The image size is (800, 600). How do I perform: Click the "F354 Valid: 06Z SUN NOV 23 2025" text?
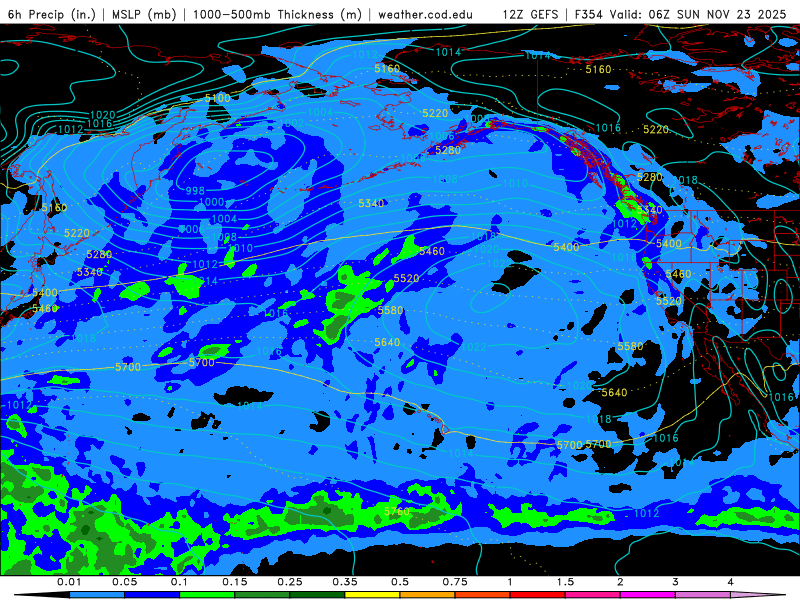pyautogui.click(x=680, y=14)
